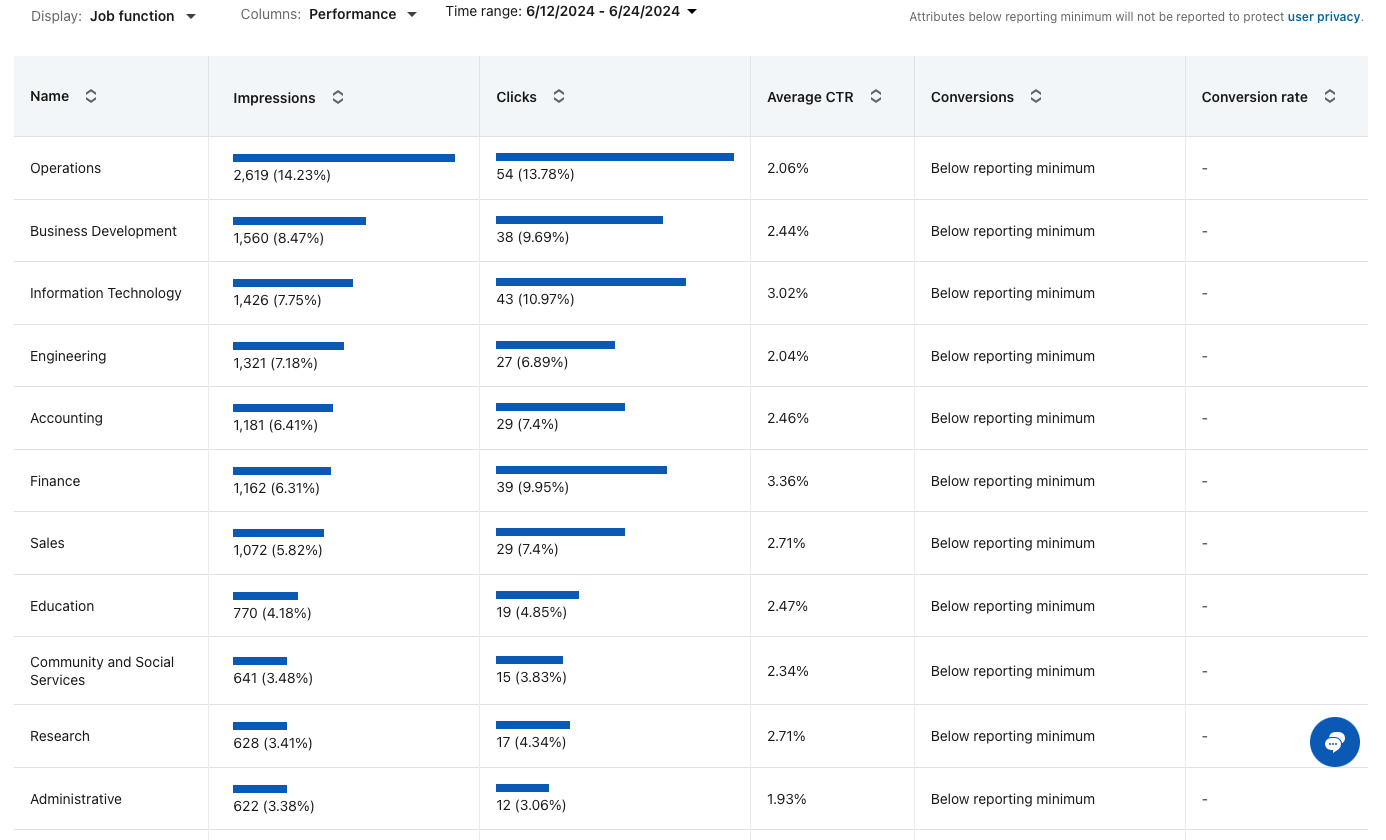This screenshot has height=840, width=1386.
Task: Open the chat support bubble
Action: coord(1334,742)
